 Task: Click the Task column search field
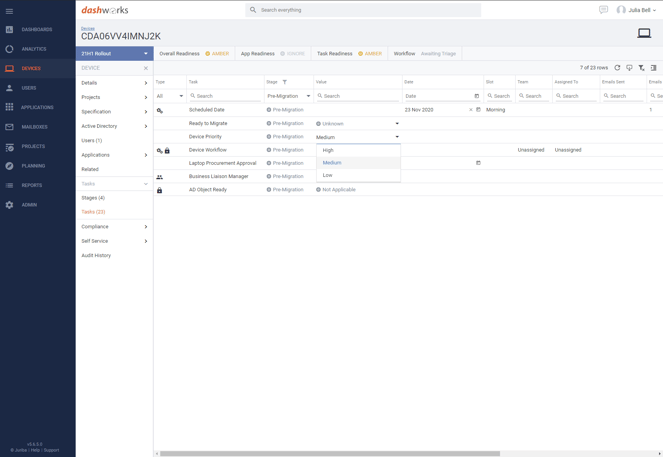coord(225,96)
